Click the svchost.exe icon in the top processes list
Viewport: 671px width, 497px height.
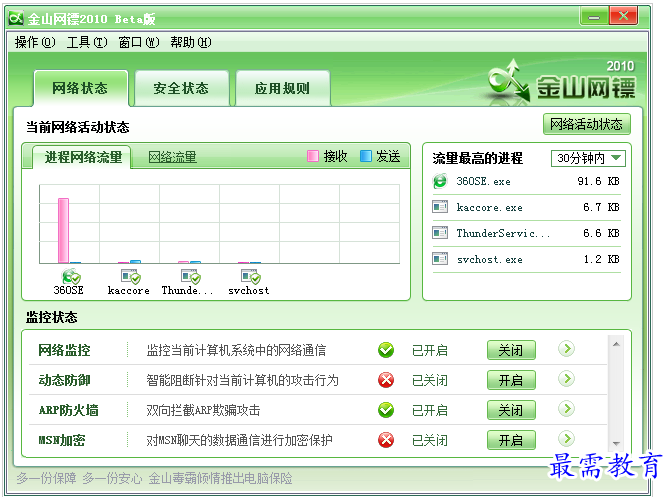click(440, 259)
